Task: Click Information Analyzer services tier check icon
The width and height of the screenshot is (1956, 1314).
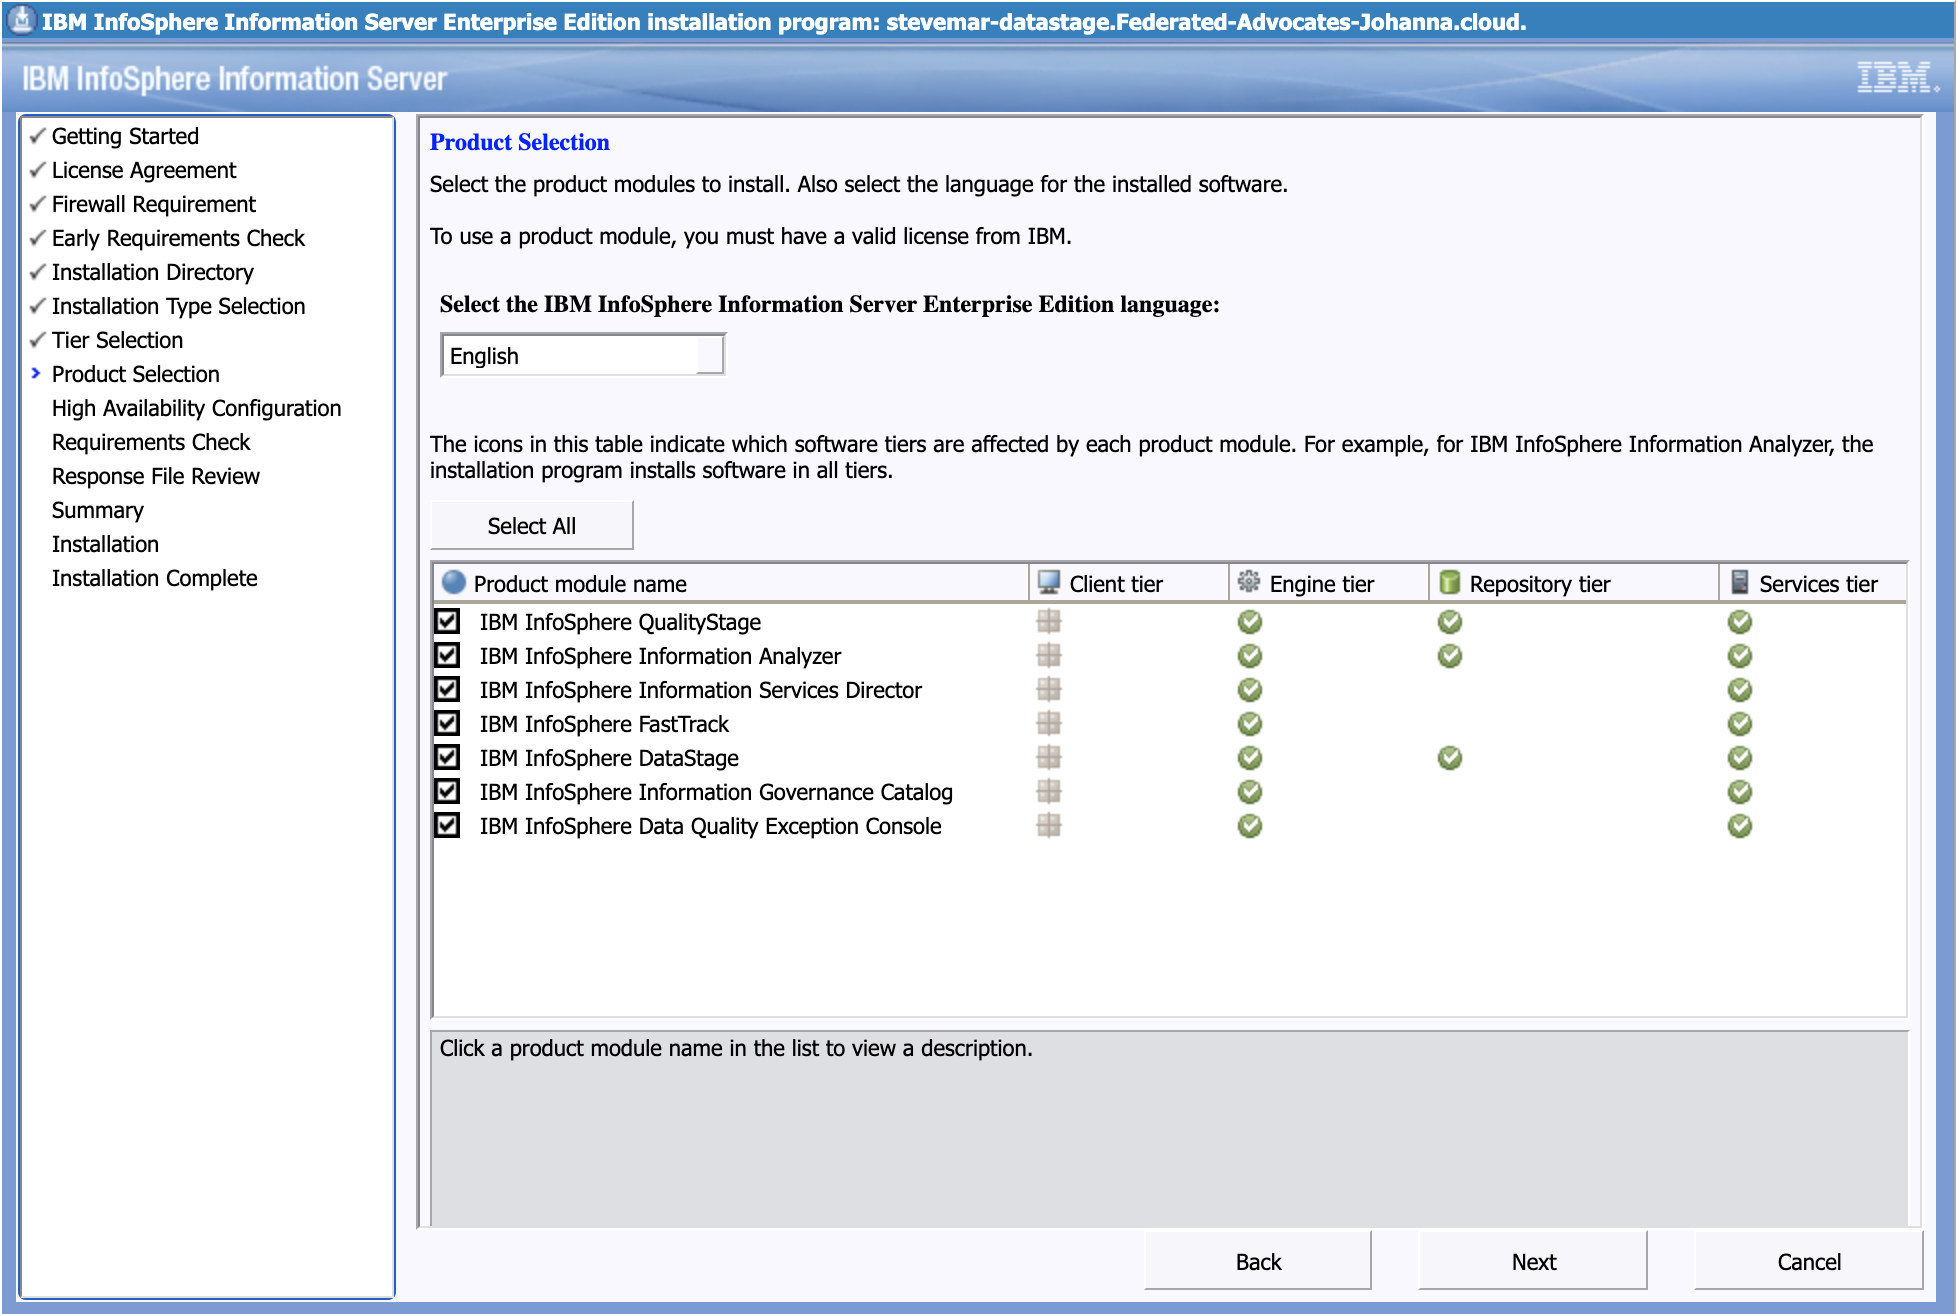Action: (1740, 656)
